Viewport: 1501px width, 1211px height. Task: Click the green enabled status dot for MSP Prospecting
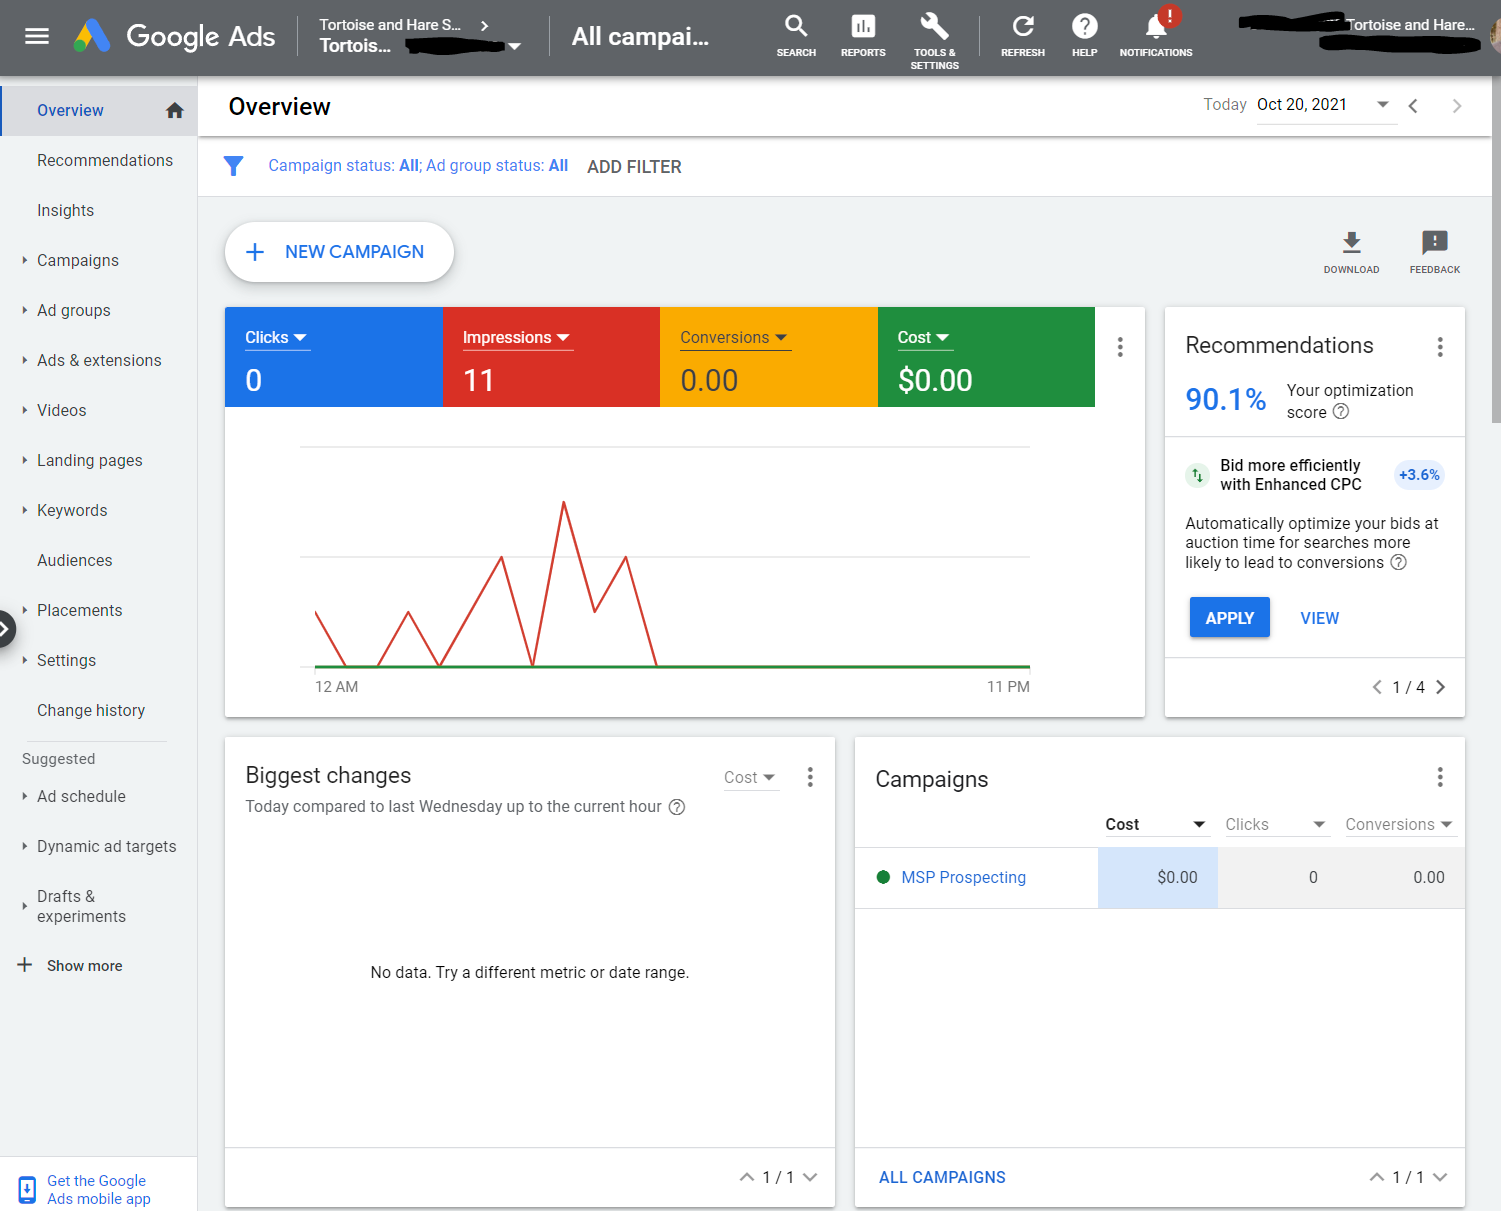[x=883, y=877]
